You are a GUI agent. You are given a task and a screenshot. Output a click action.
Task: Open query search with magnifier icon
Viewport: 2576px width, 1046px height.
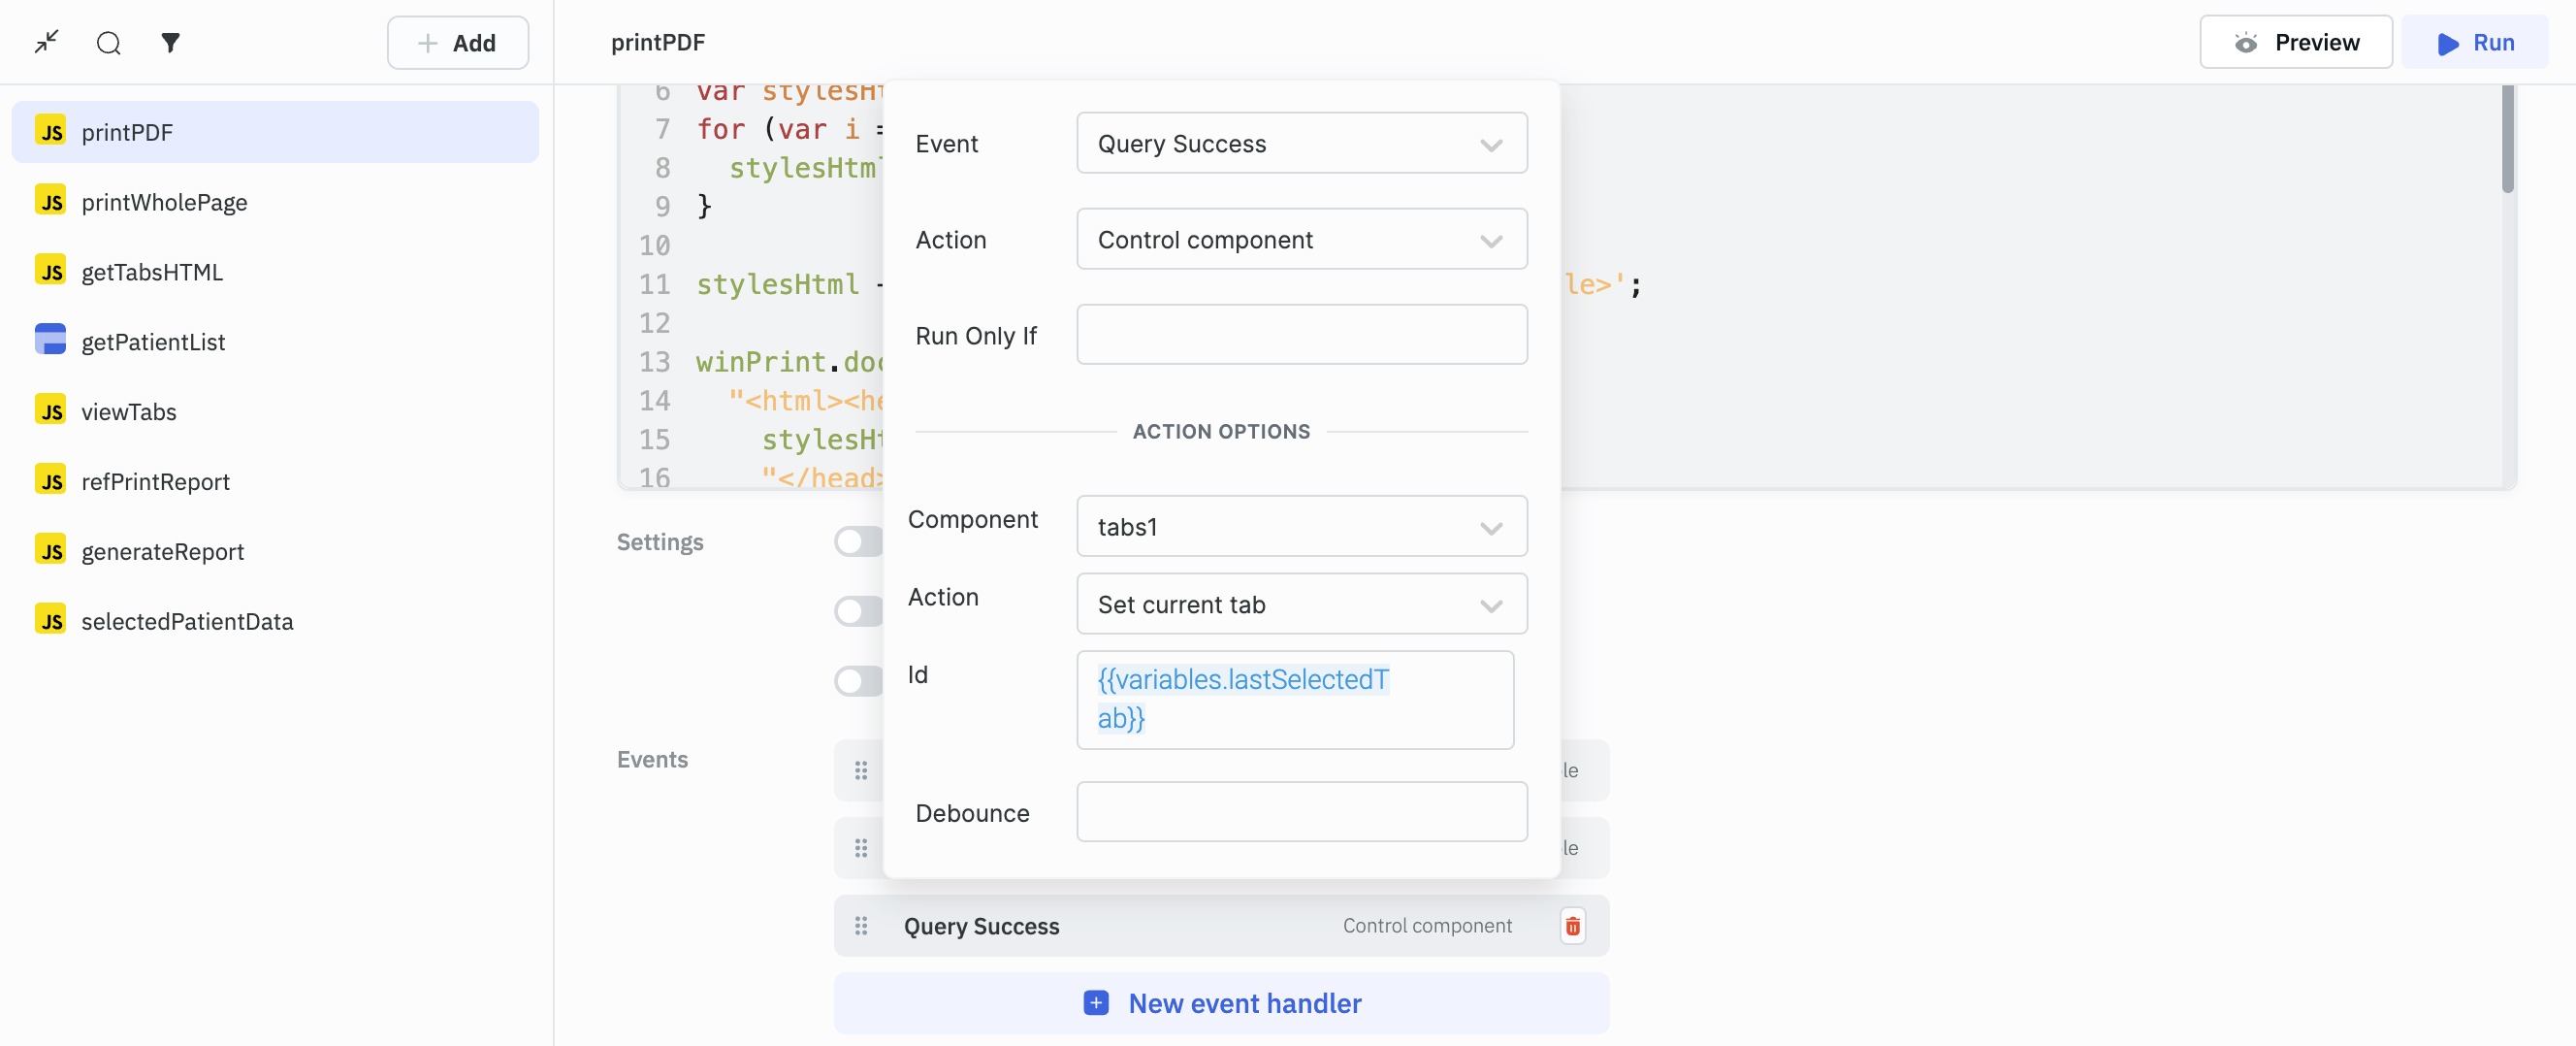point(108,42)
